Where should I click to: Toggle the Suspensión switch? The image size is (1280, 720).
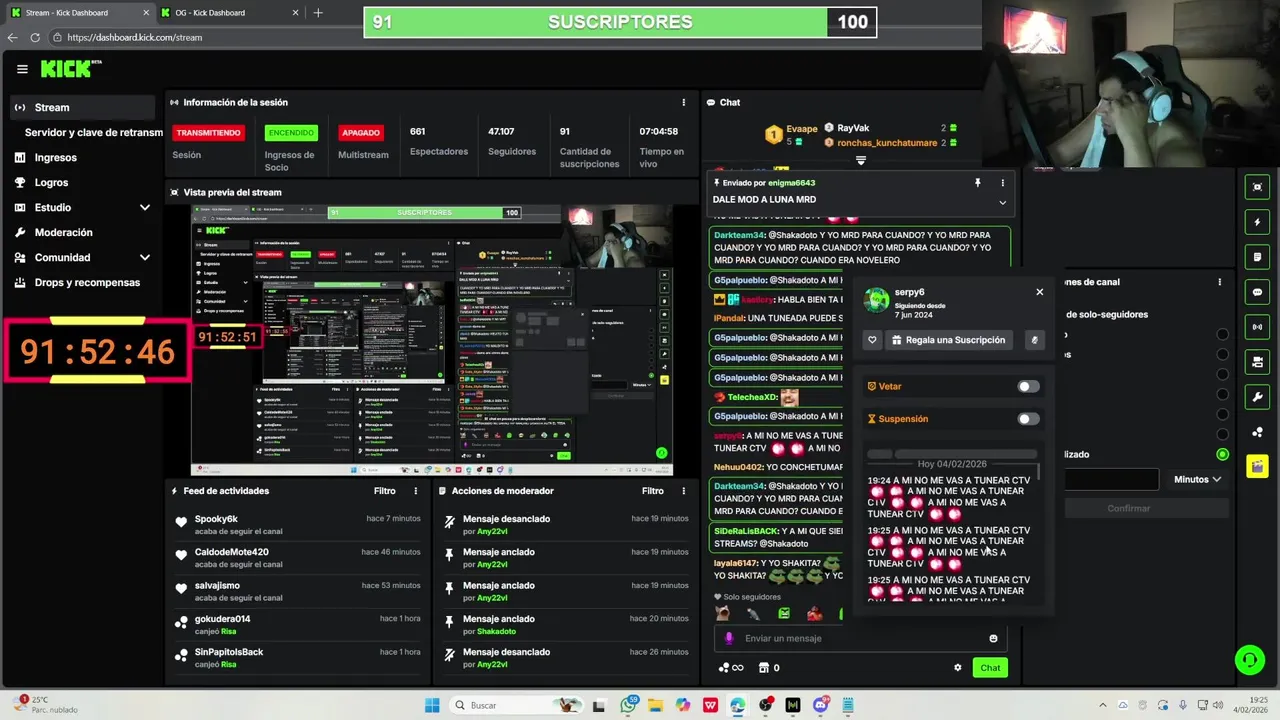[x=1028, y=419]
